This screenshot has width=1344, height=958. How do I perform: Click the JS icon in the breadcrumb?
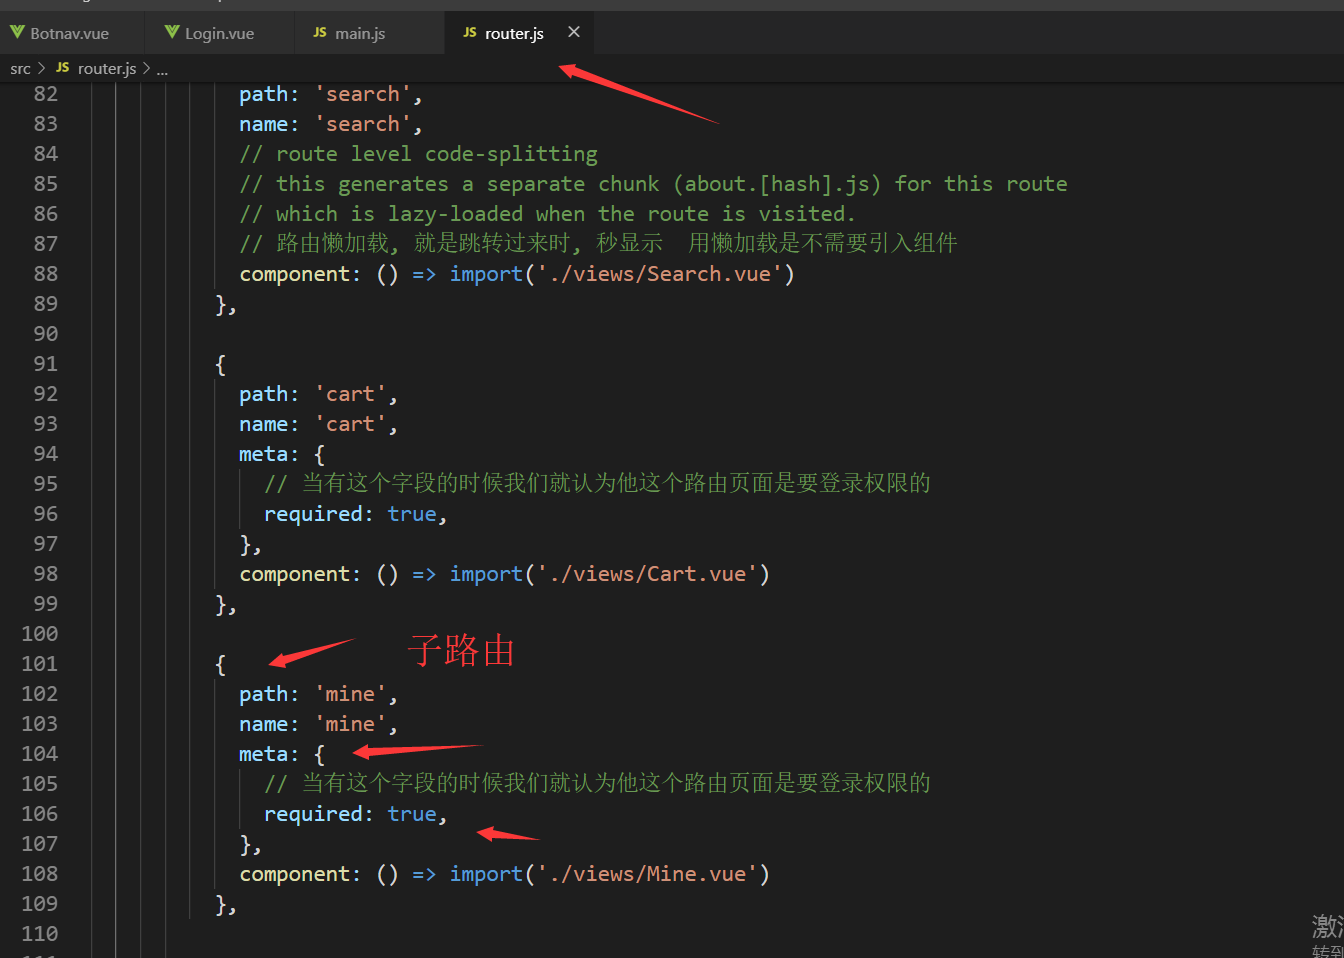pos(63,68)
